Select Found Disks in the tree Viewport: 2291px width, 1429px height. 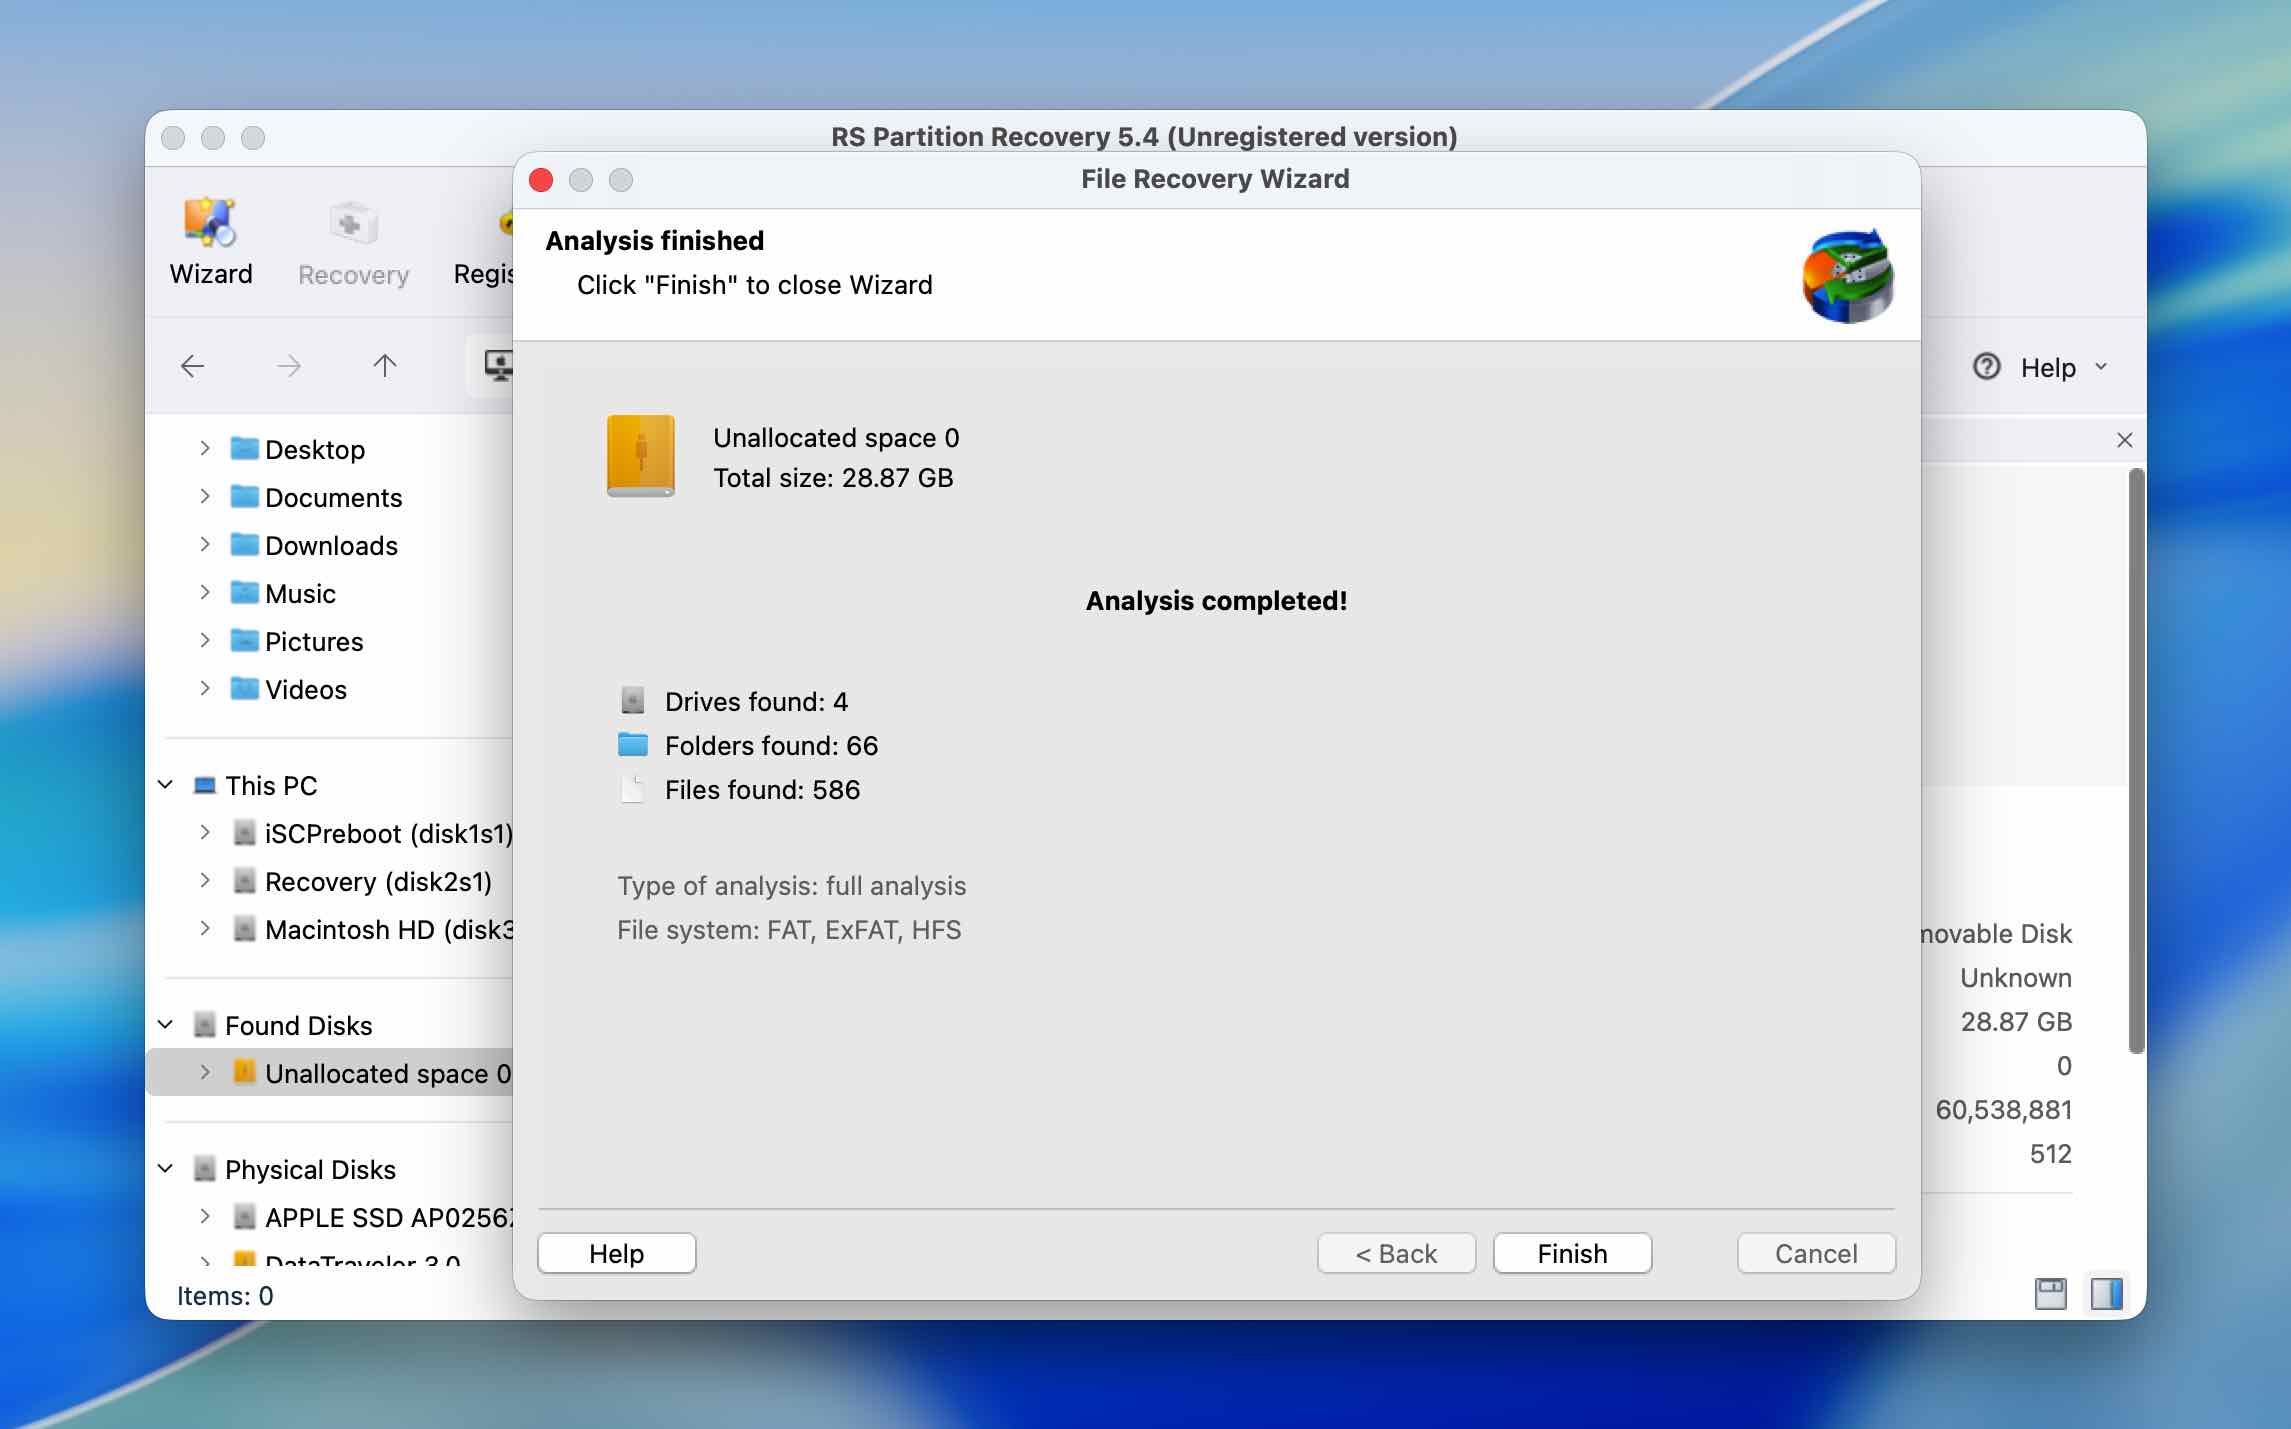298,1025
